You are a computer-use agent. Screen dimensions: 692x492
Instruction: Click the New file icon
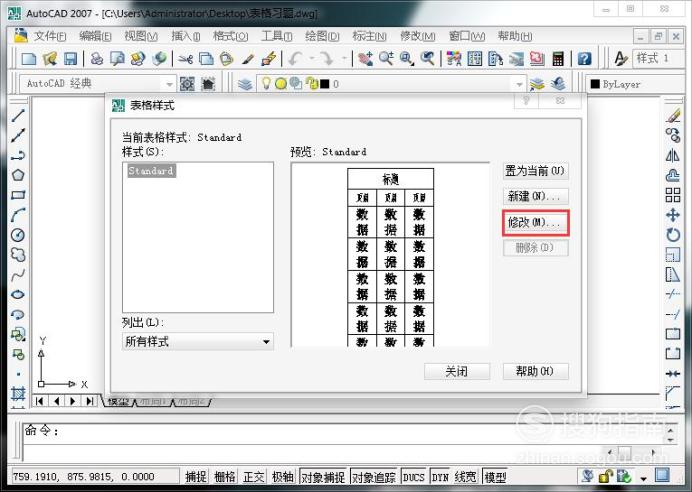pos(29,58)
